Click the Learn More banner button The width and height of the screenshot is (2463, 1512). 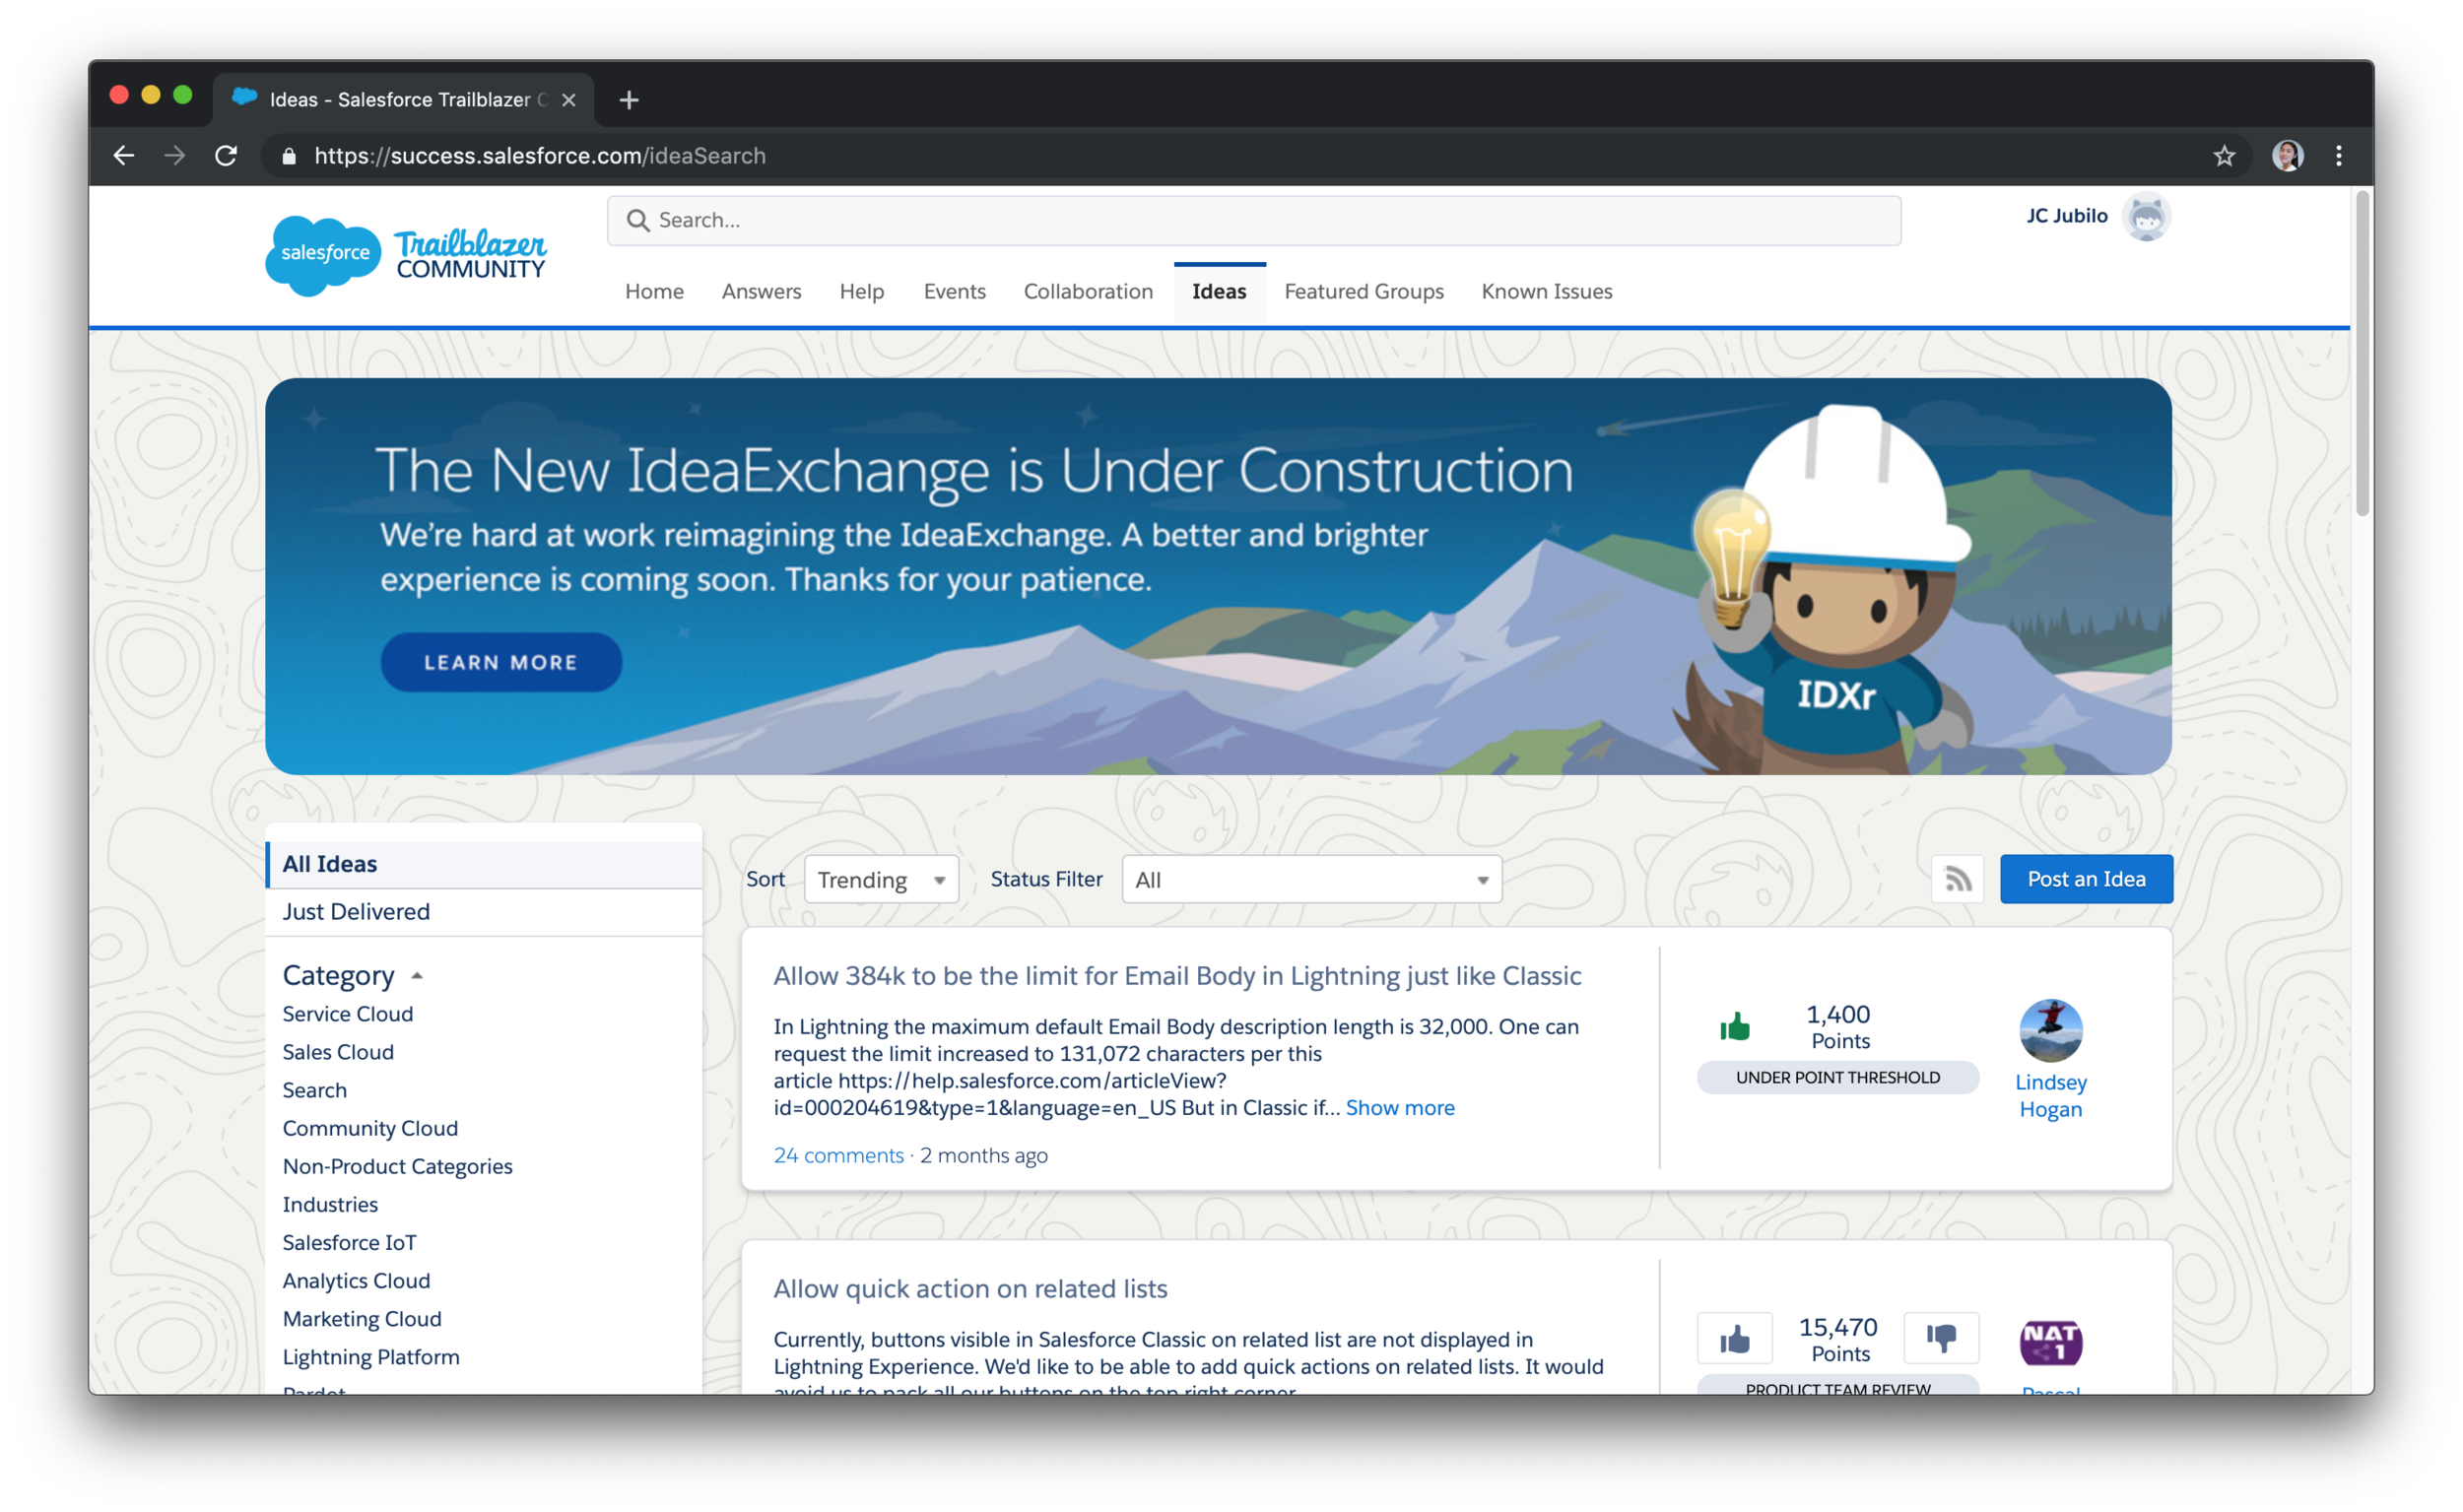coord(501,662)
